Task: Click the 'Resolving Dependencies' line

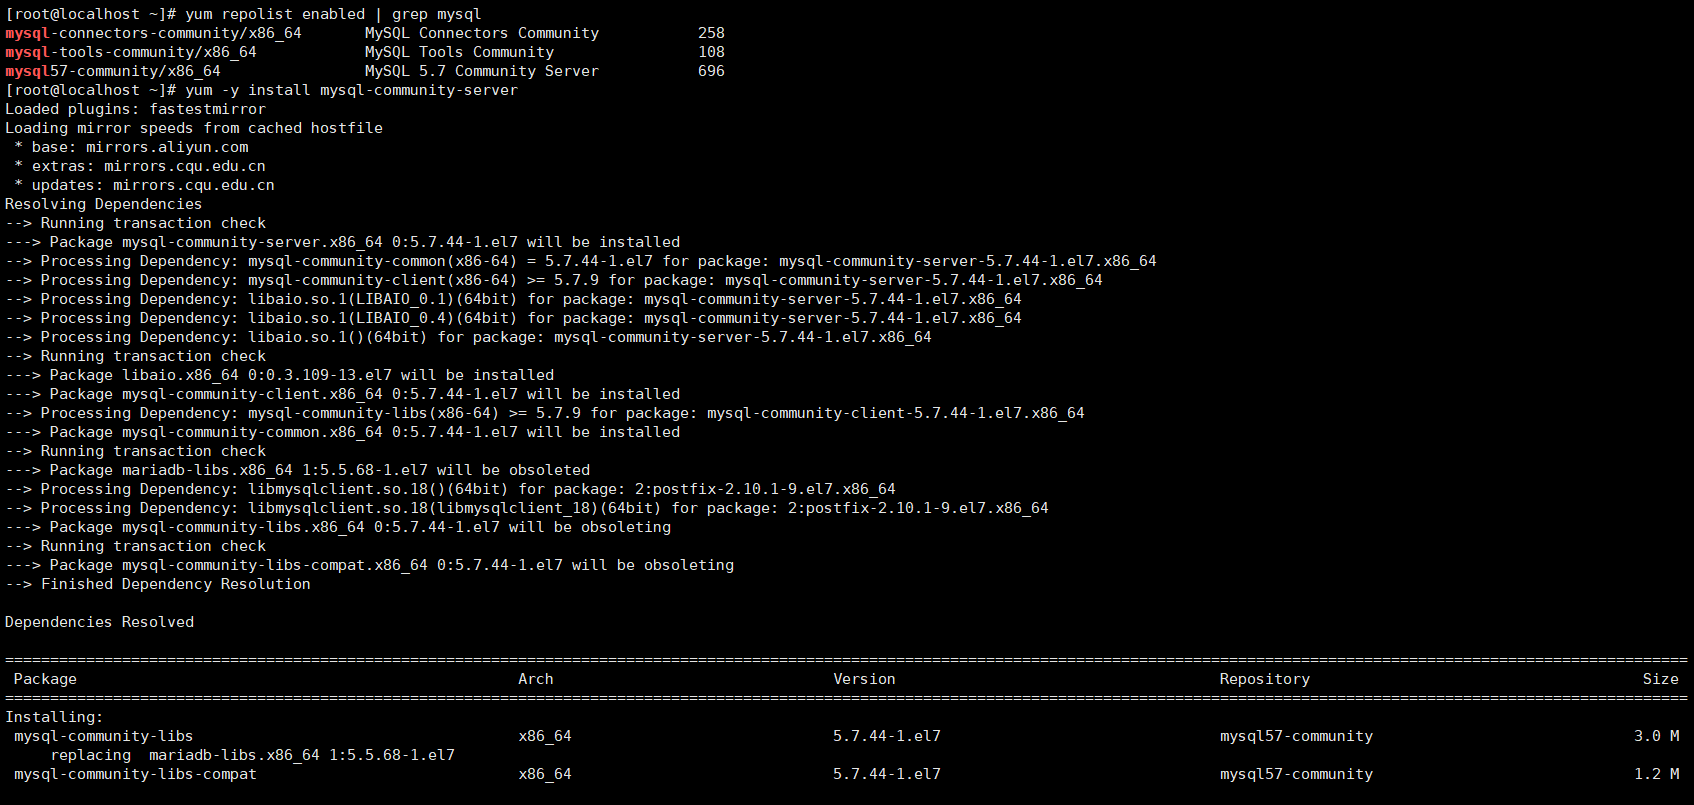Action: (x=103, y=204)
